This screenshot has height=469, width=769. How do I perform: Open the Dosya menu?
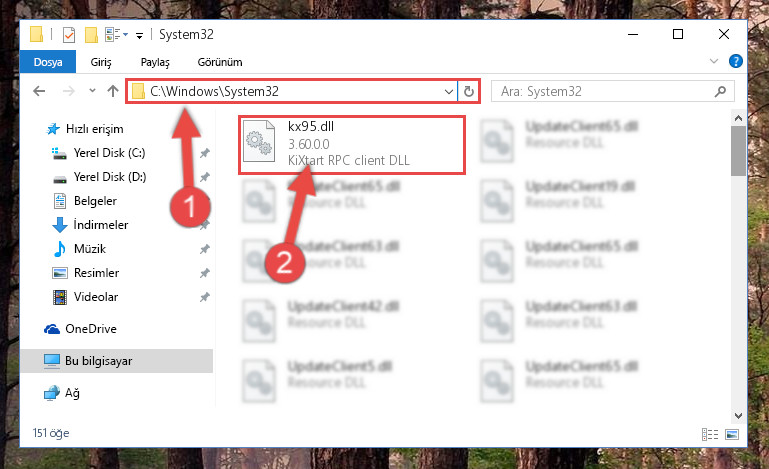pos(48,62)
